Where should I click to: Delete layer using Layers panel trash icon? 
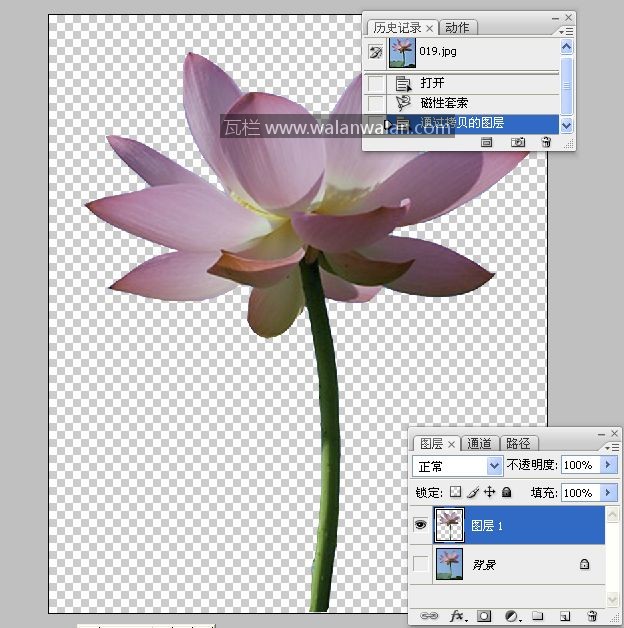tap(592, 616)
